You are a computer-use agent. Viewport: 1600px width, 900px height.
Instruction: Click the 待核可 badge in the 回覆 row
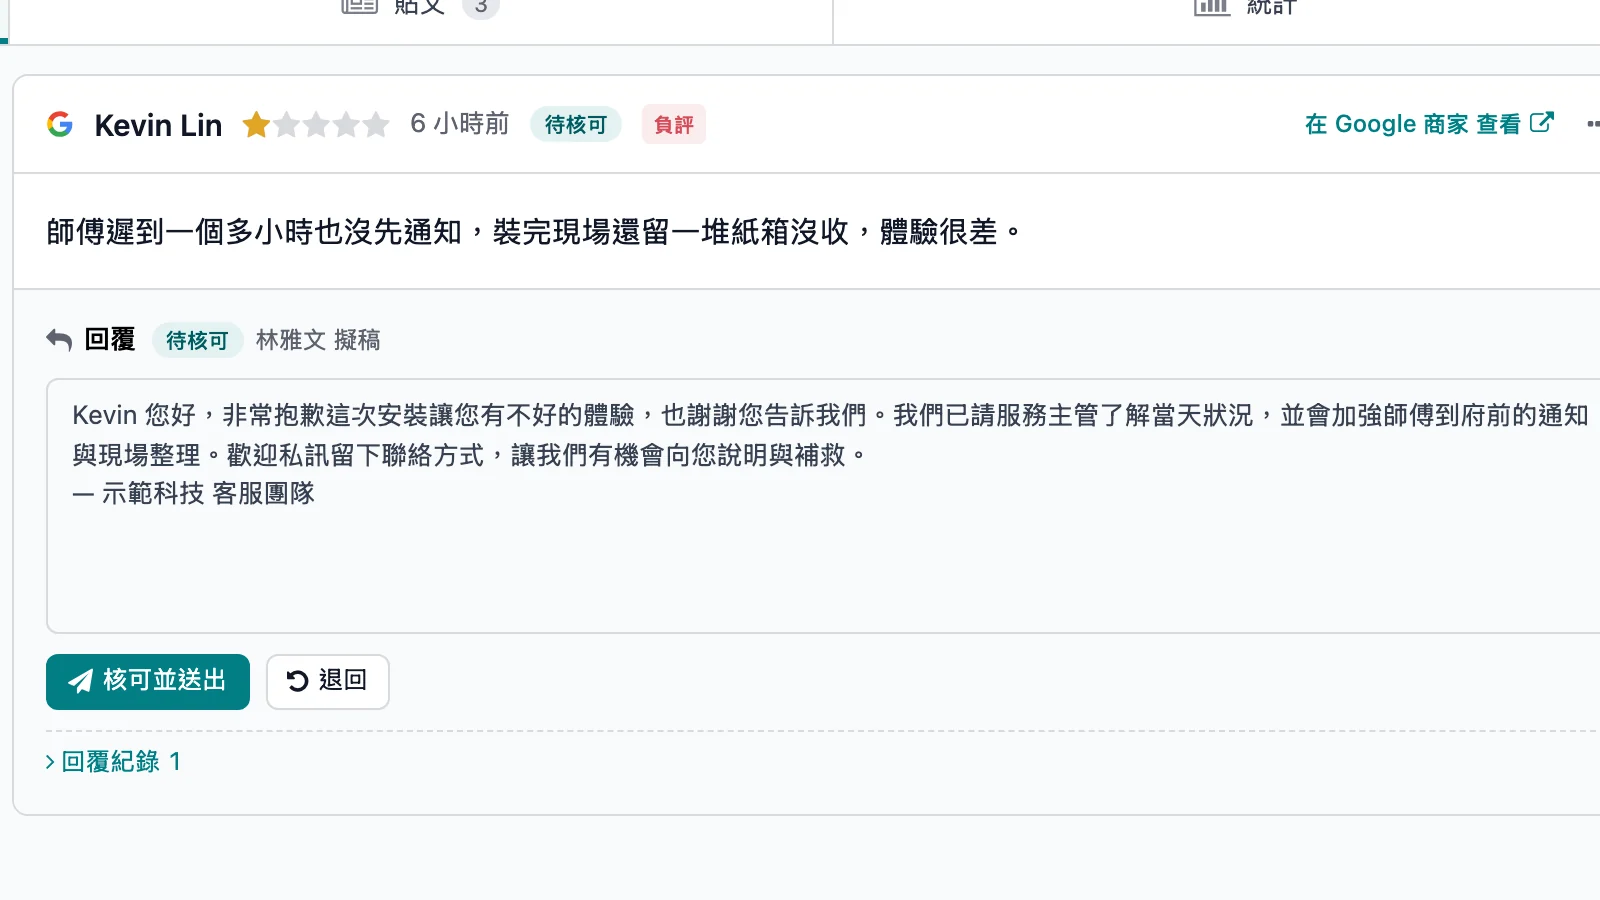[197, 341]
